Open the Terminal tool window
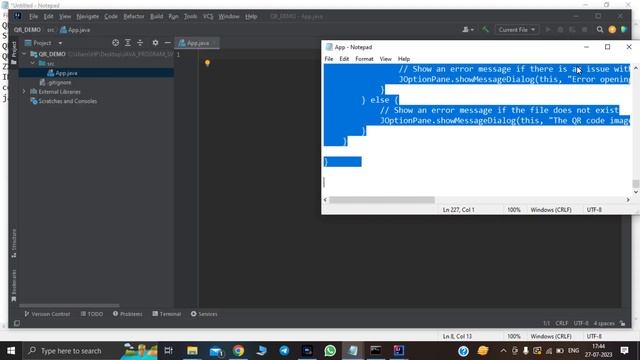Screen dimensions: 640x360 tap(167, 314)
